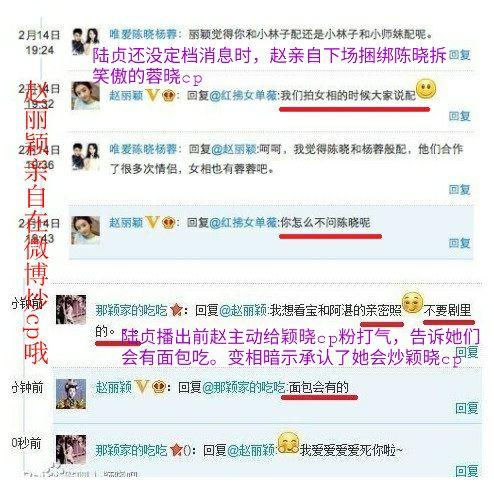Reply to the 我爱爱爱爱死你啦 comment
Image resolution: width=494 pixels, height=486 pixels.
[467, 471]
